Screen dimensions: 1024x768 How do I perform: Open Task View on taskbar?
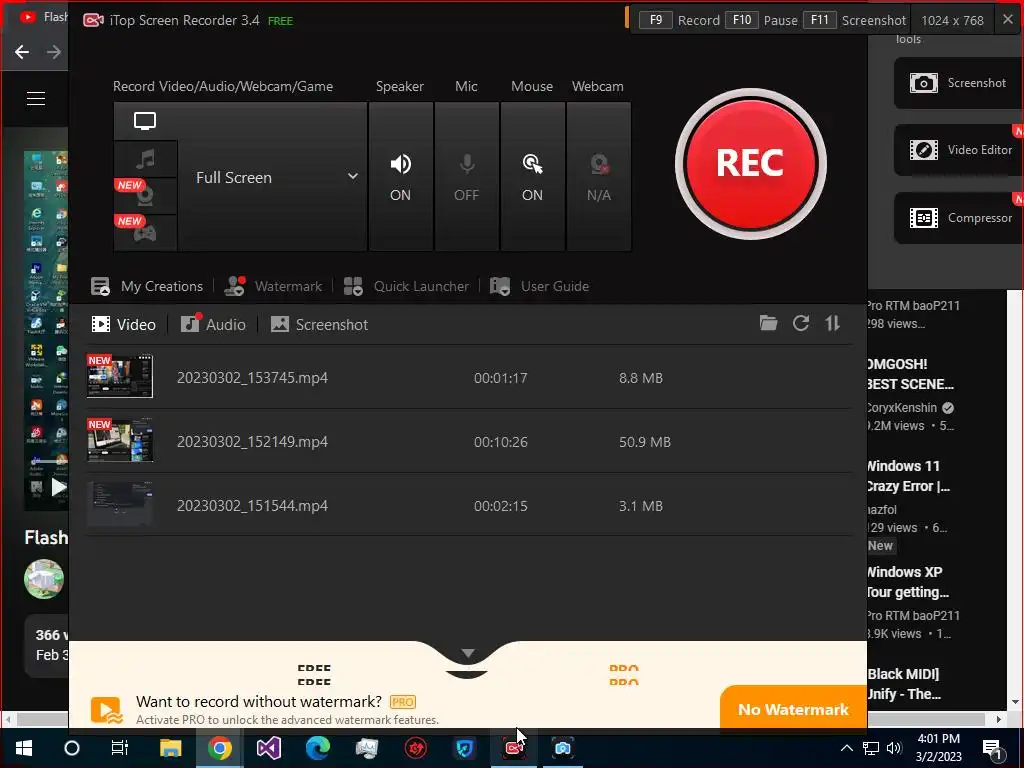point(120,748)
